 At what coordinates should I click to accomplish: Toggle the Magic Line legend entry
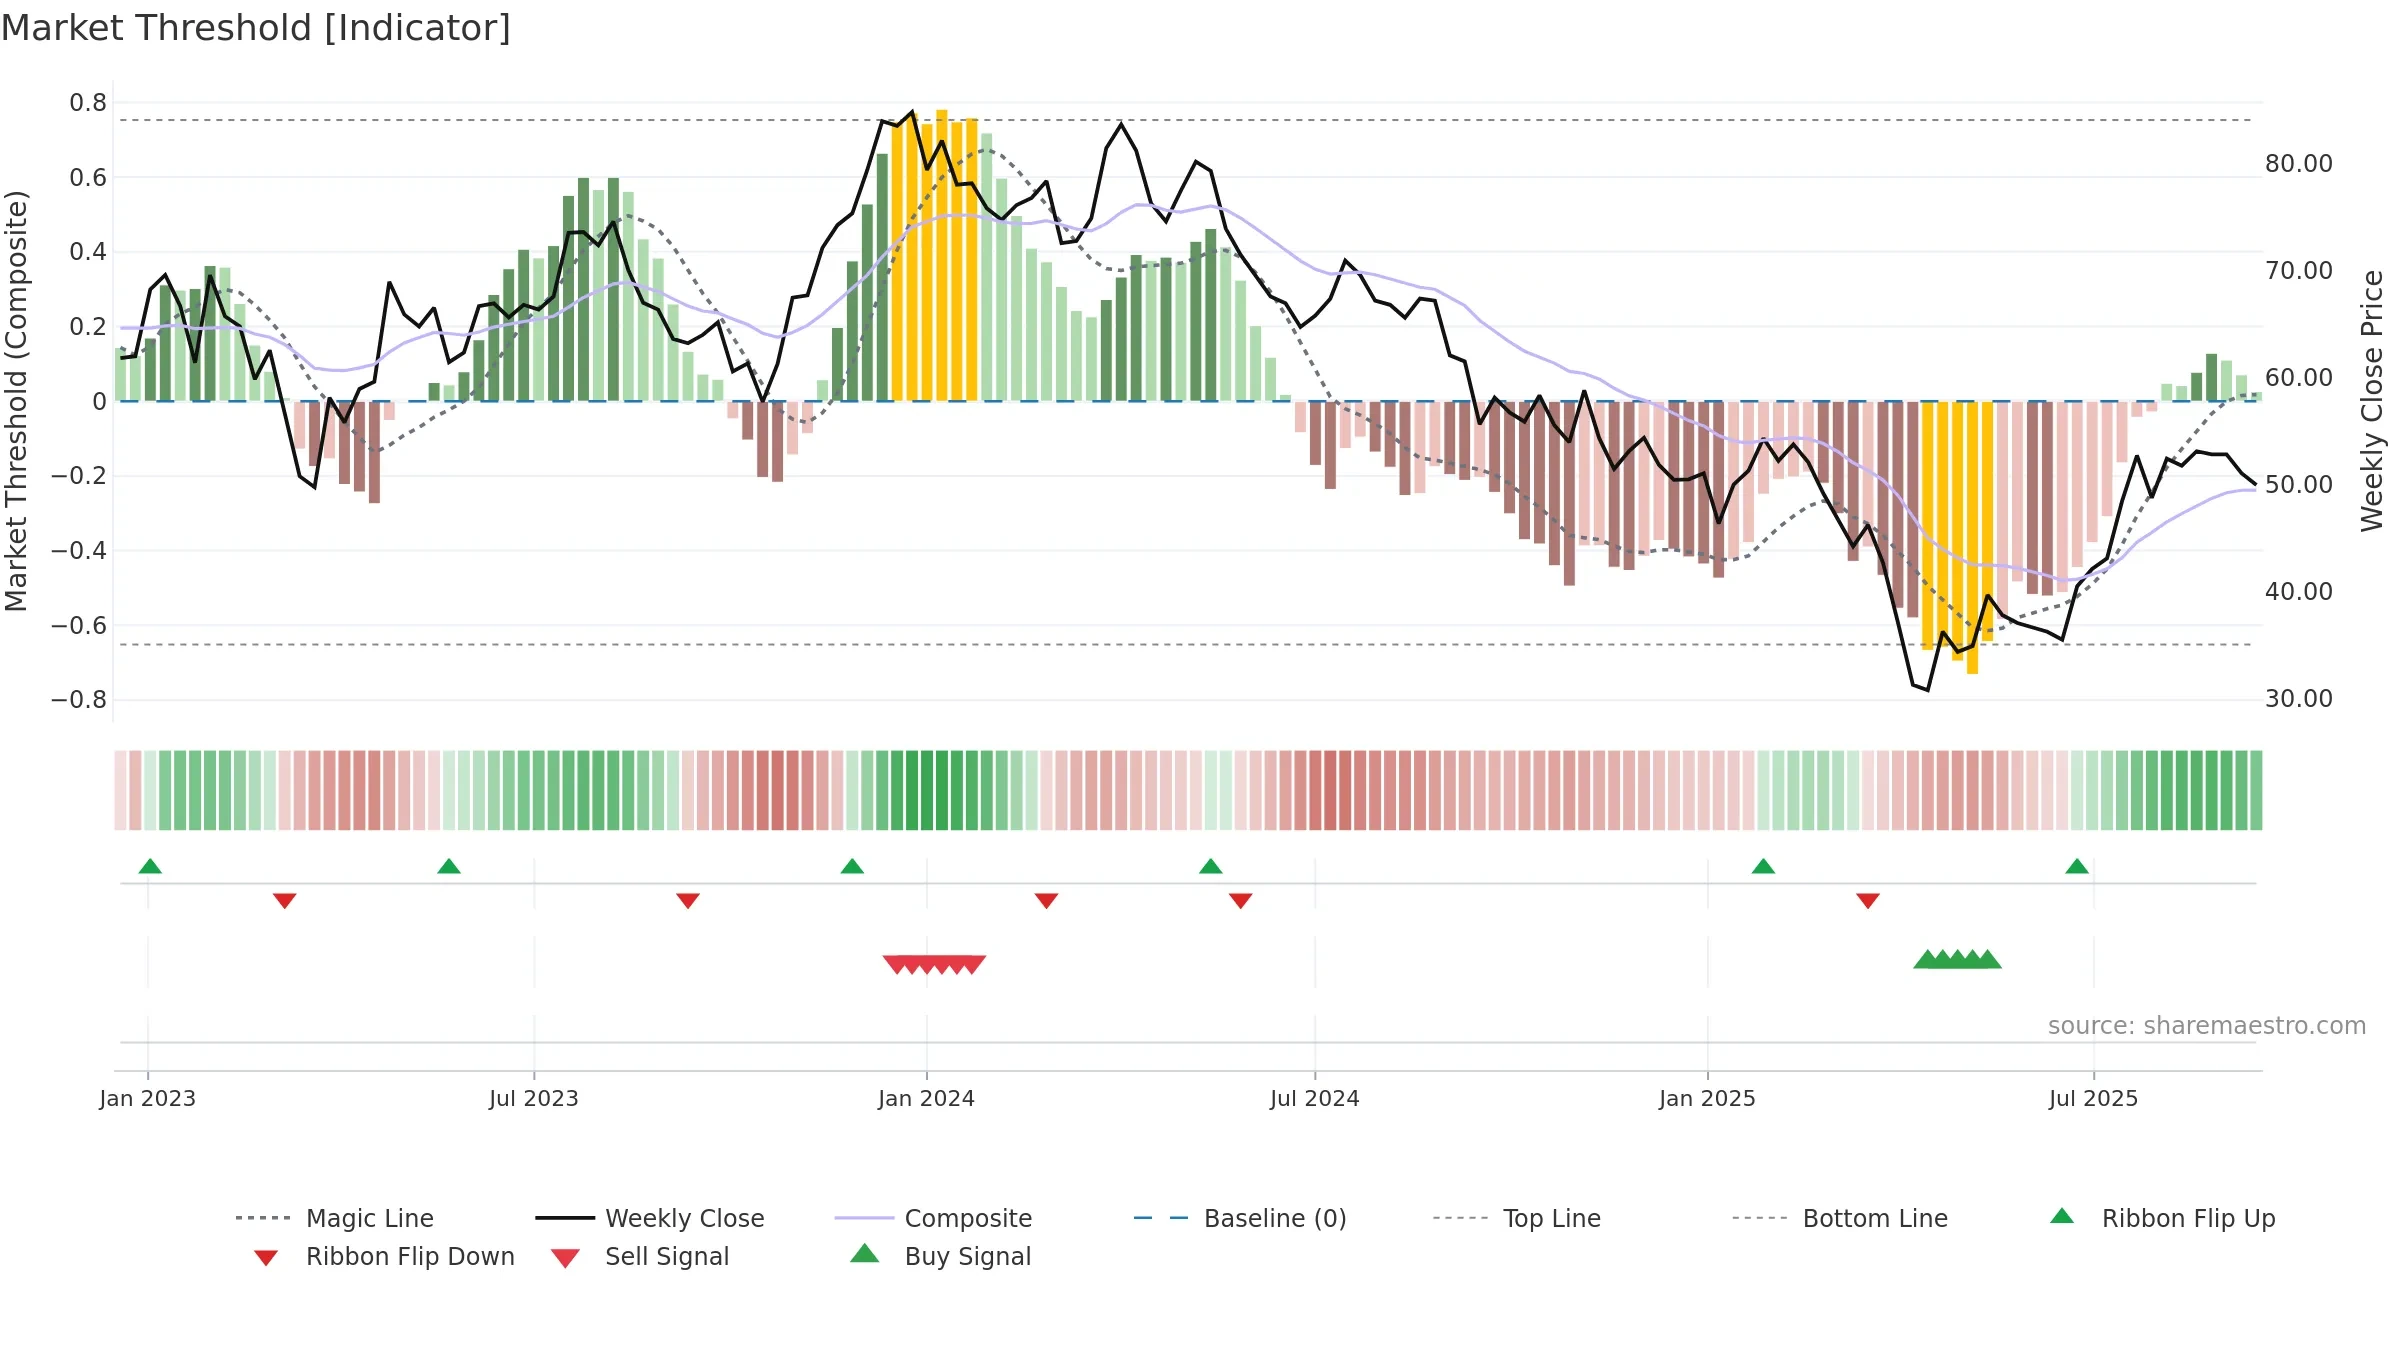pyautogui.click(x=334, y=1218)
